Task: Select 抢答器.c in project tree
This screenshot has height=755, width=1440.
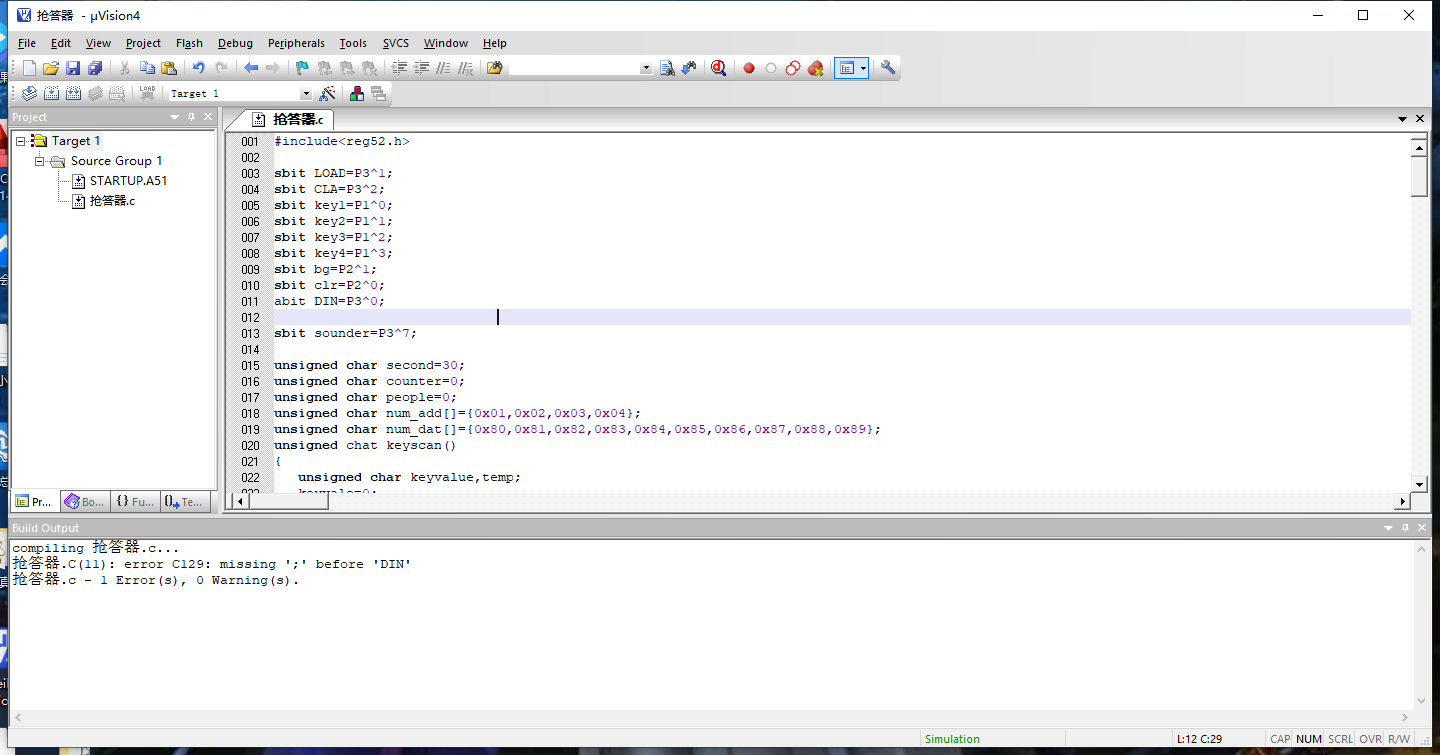Action: point(112,201)
